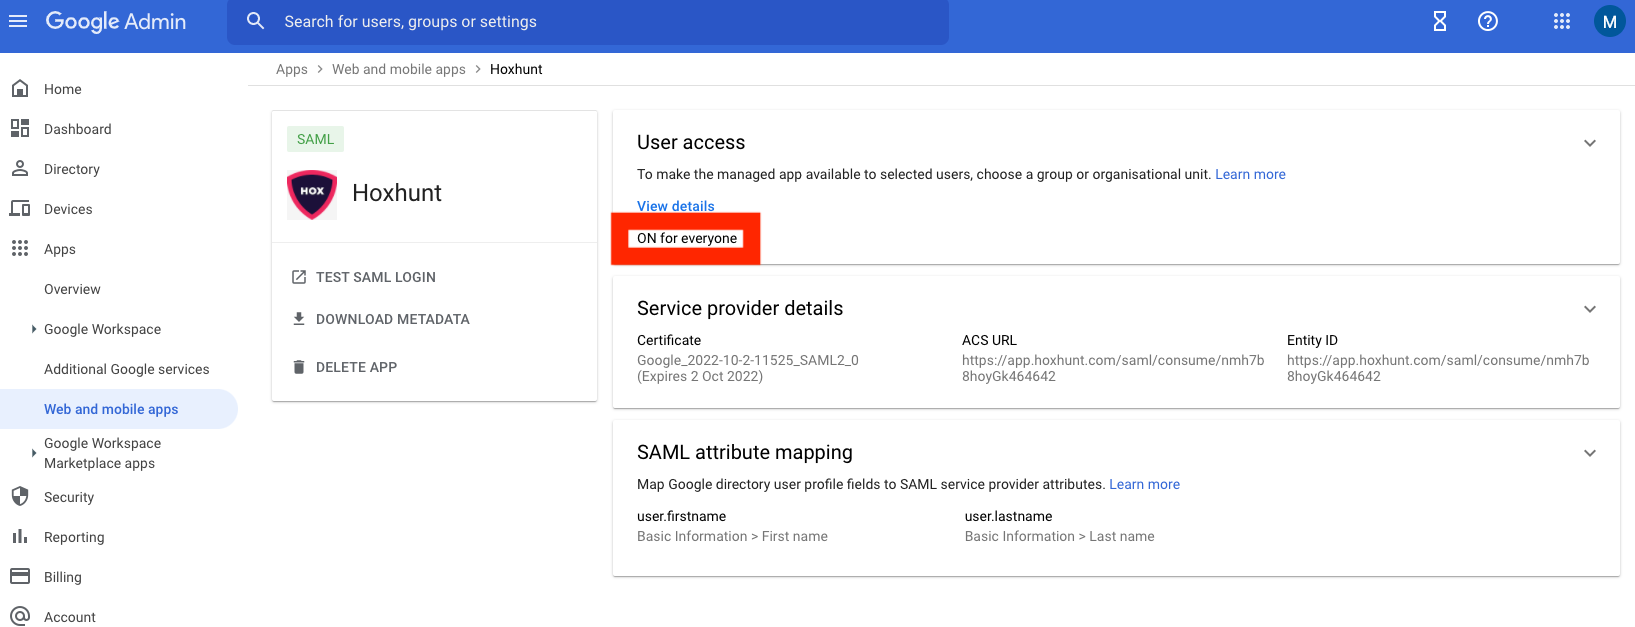The image size is (1635, 627).
Task: Expand the User access section chevron
Action: pyautogui.click(x=1590, y=143)
